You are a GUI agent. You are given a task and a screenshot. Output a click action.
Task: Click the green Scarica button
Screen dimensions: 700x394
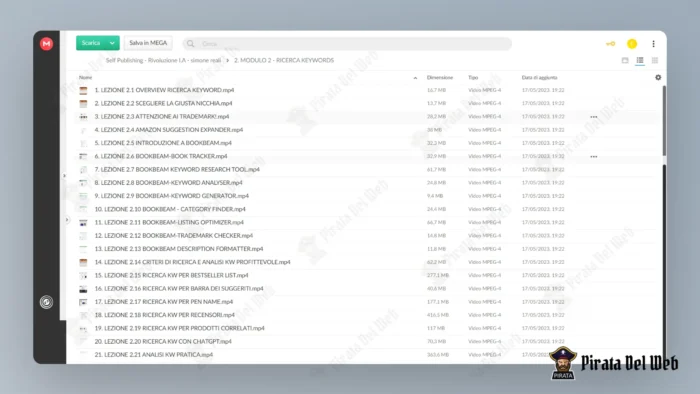tap(91, 43)
